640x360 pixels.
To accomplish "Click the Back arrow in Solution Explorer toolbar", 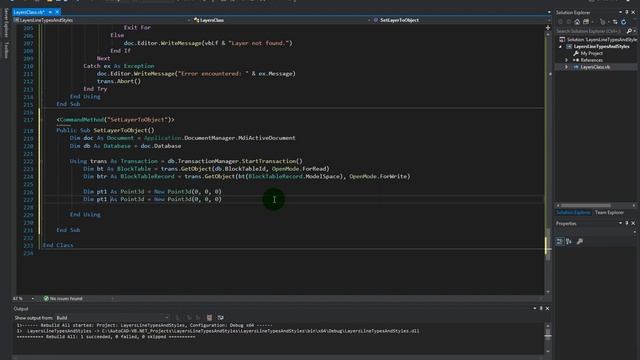I will click(x=560, y=22).
